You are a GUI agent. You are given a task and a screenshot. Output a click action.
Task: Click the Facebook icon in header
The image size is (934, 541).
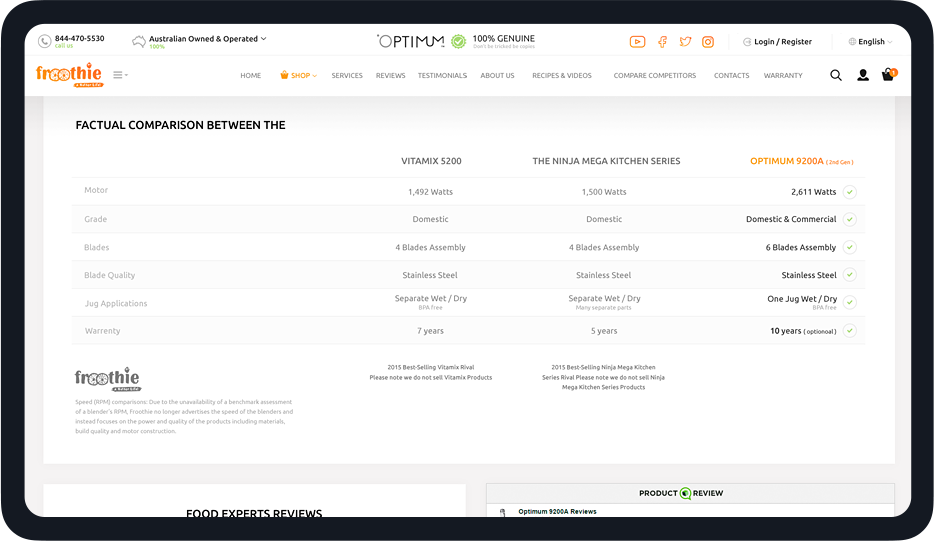point(662,42)
